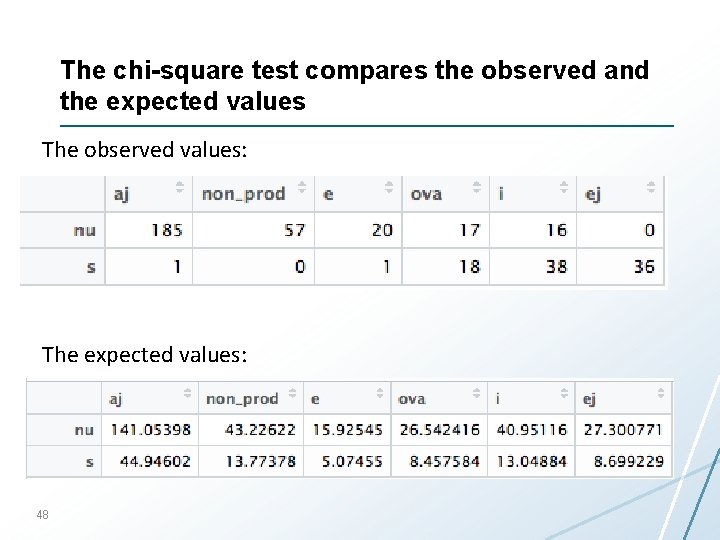This screenshot has width=720, height=540.
Task: Sort observed table by i column arrows
Action: pyautogui.click(x=564, y=187)
